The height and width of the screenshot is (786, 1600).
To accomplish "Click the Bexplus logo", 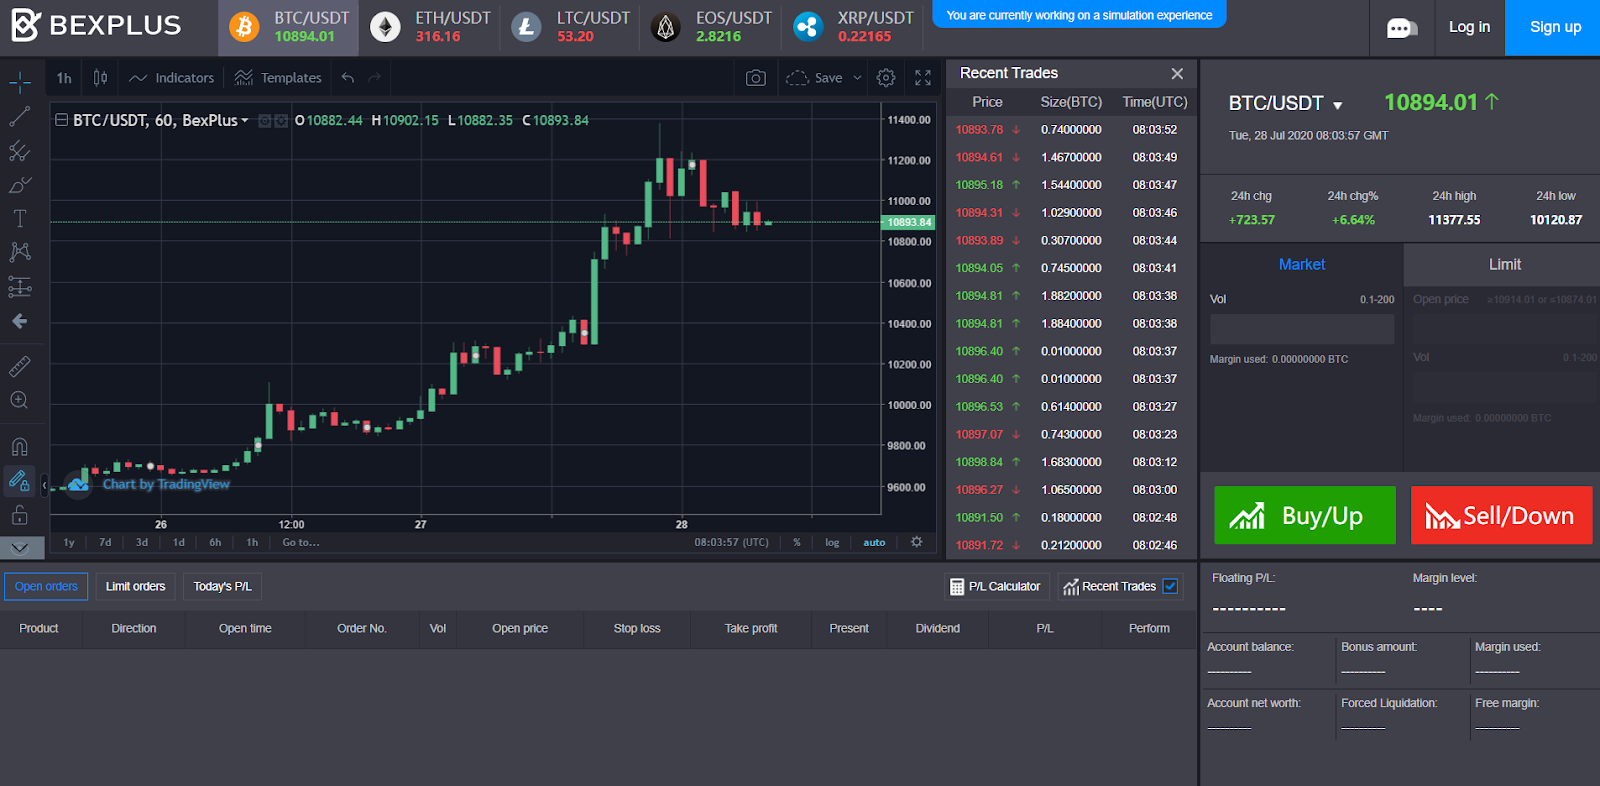I will 96,25.
